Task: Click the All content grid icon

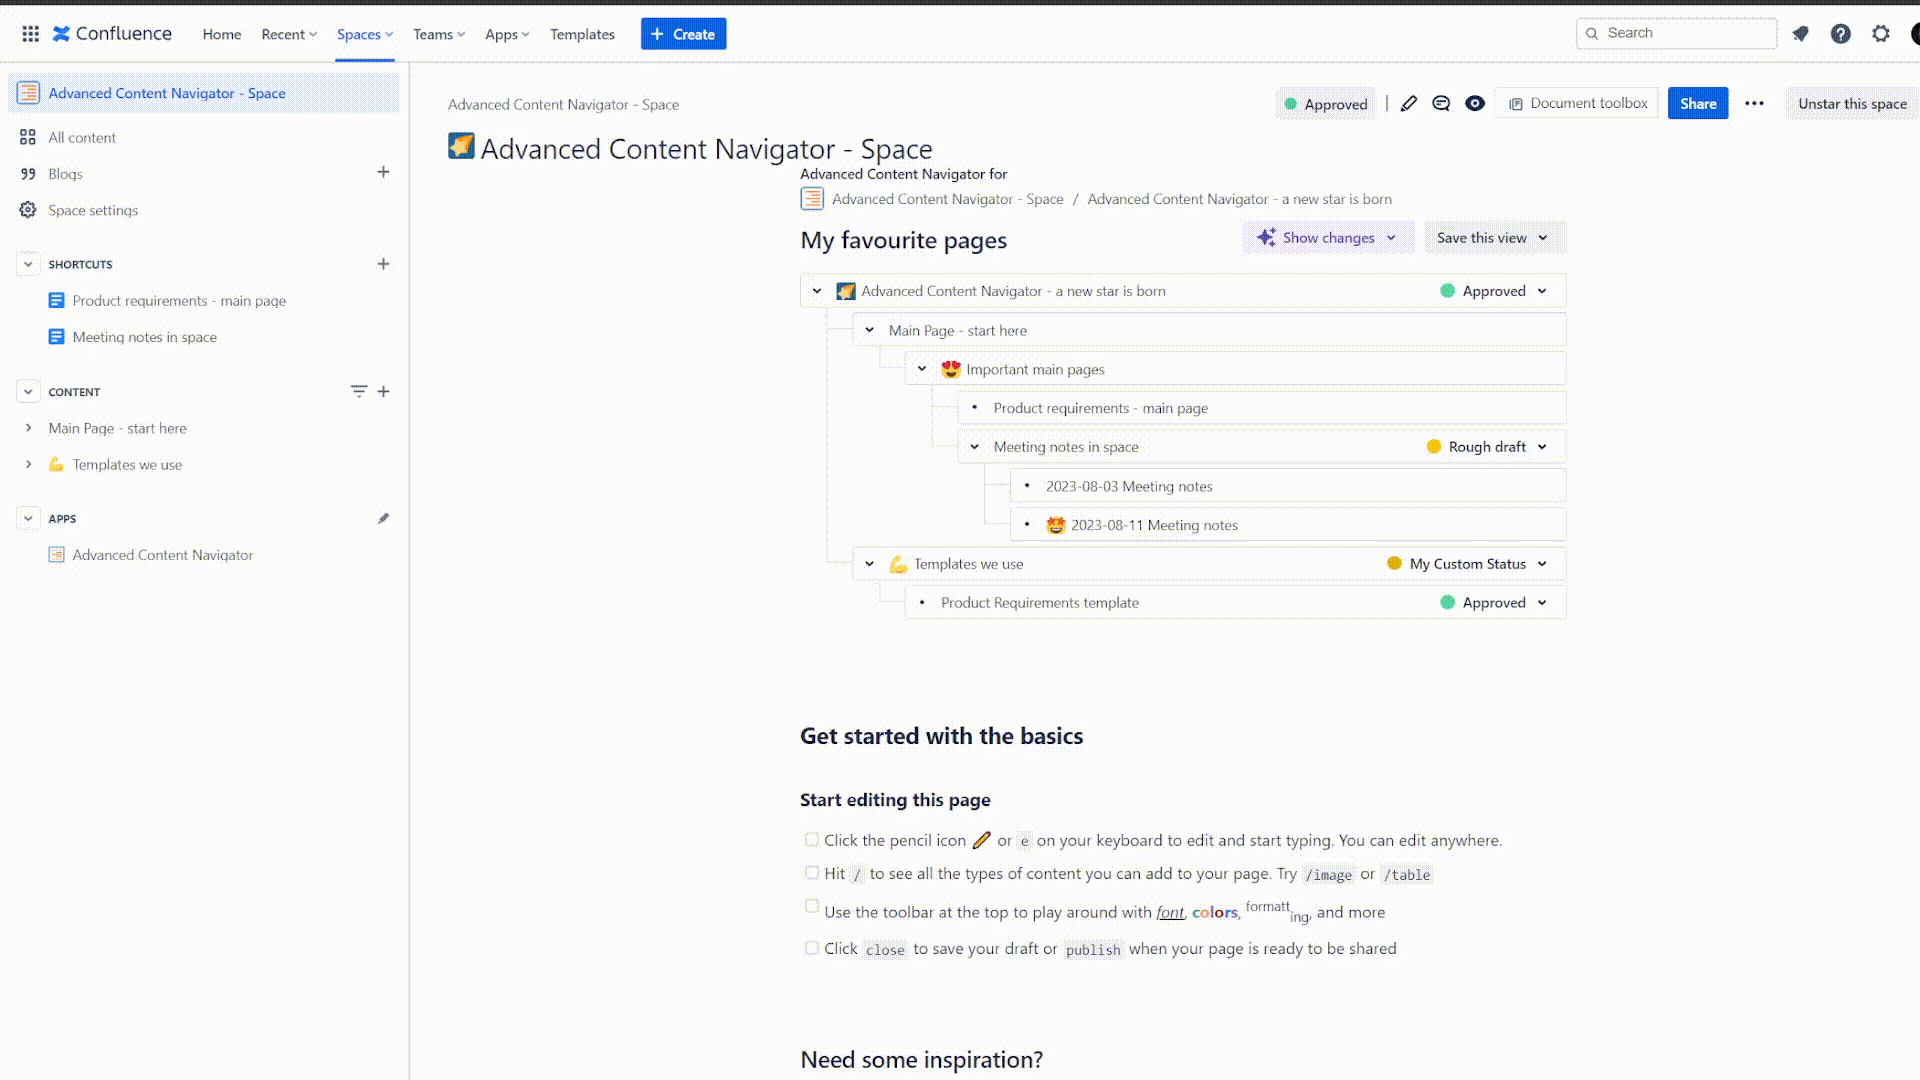Action: (x=28, y=138)
